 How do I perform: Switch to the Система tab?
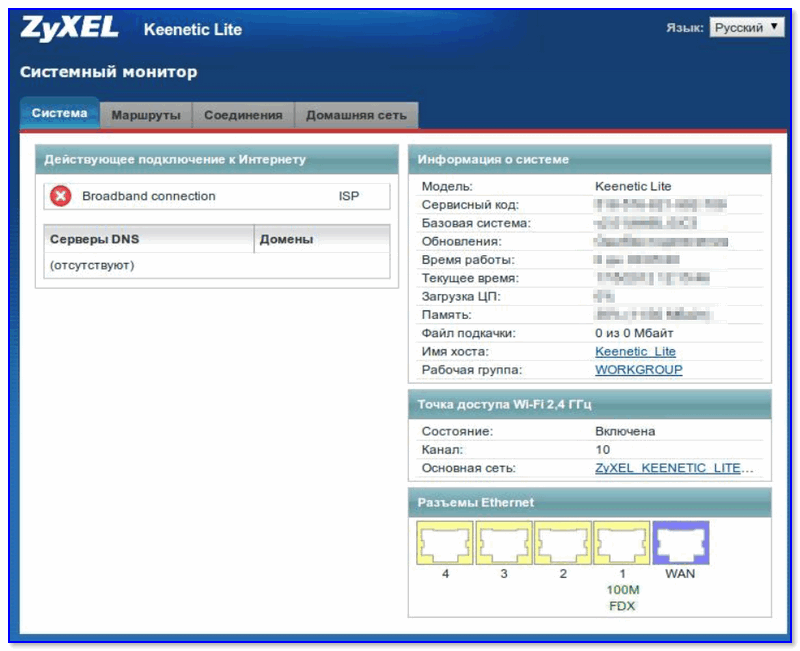[x=59, y=113]
